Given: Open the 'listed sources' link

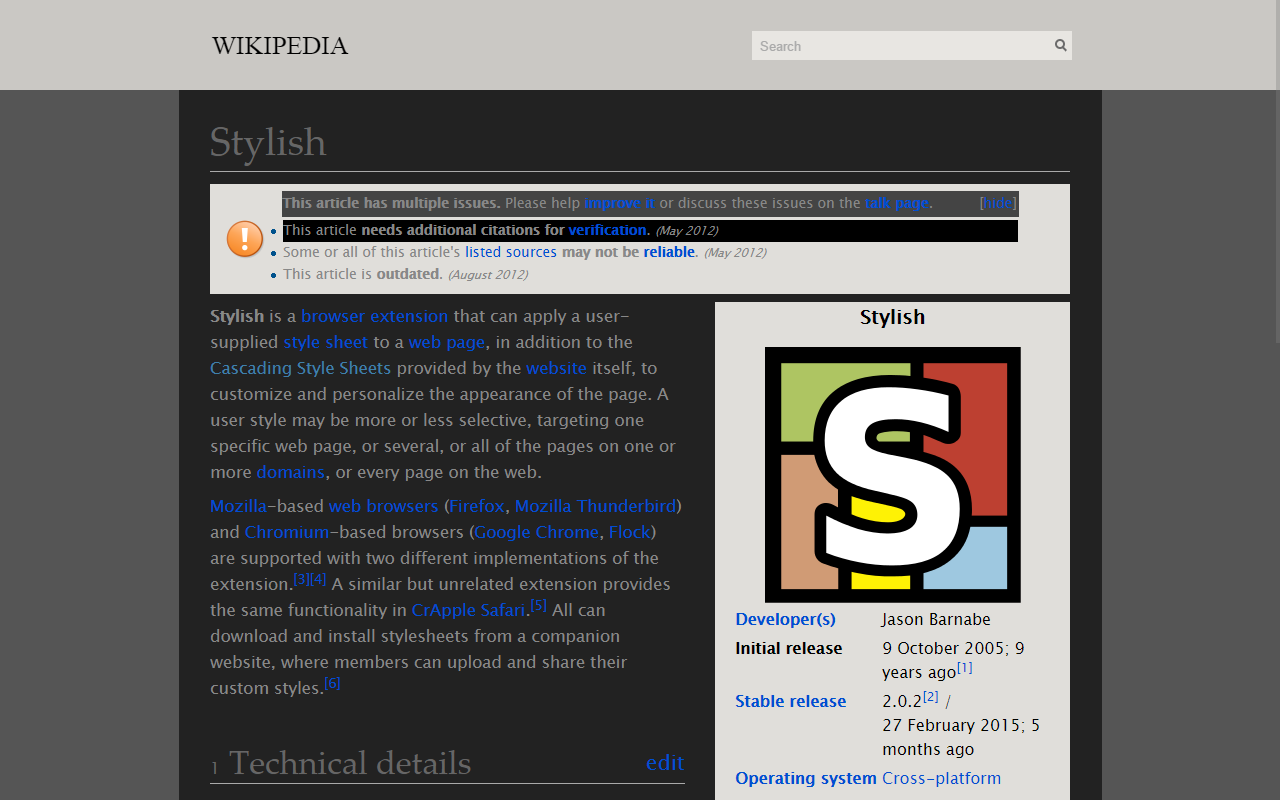Looking at the screenshot, I should coord(511,252).
